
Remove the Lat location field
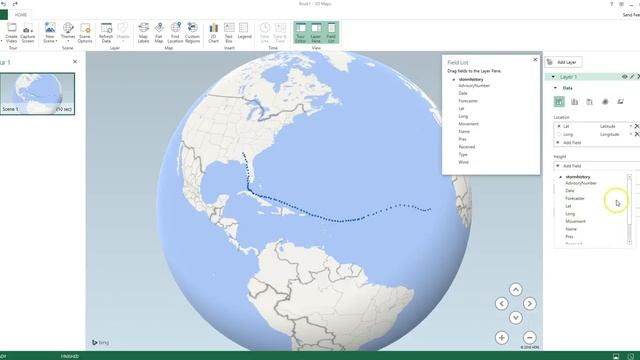click(x=637, y=127)
